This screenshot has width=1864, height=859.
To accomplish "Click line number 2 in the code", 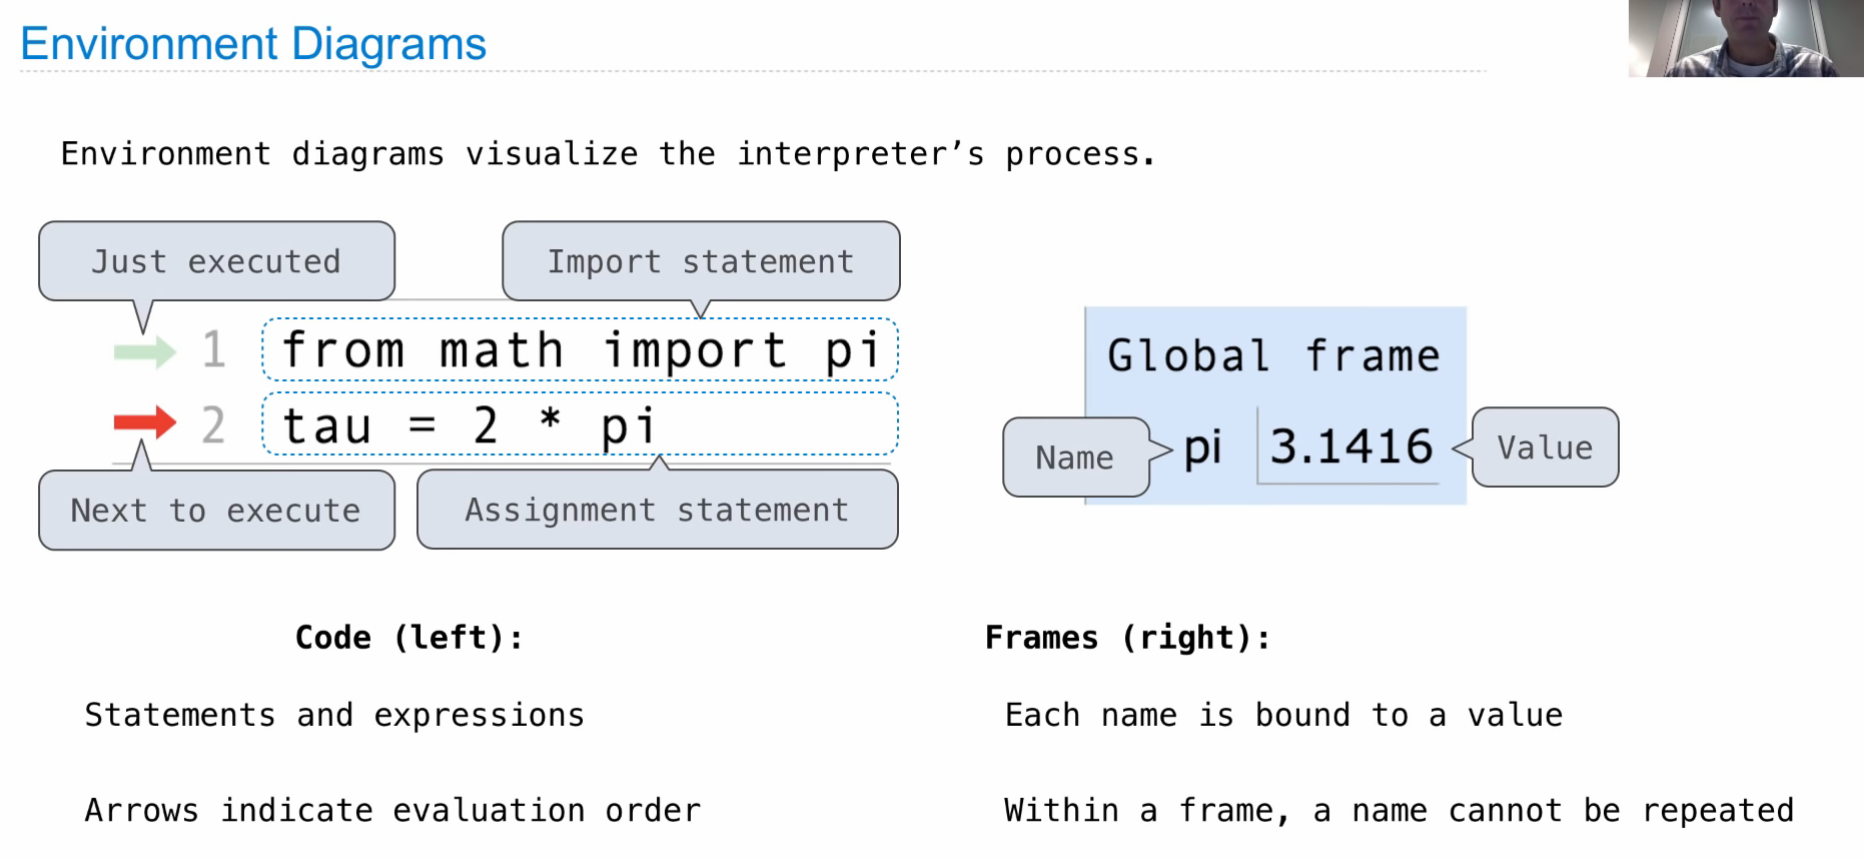I will tap(213, 425).
